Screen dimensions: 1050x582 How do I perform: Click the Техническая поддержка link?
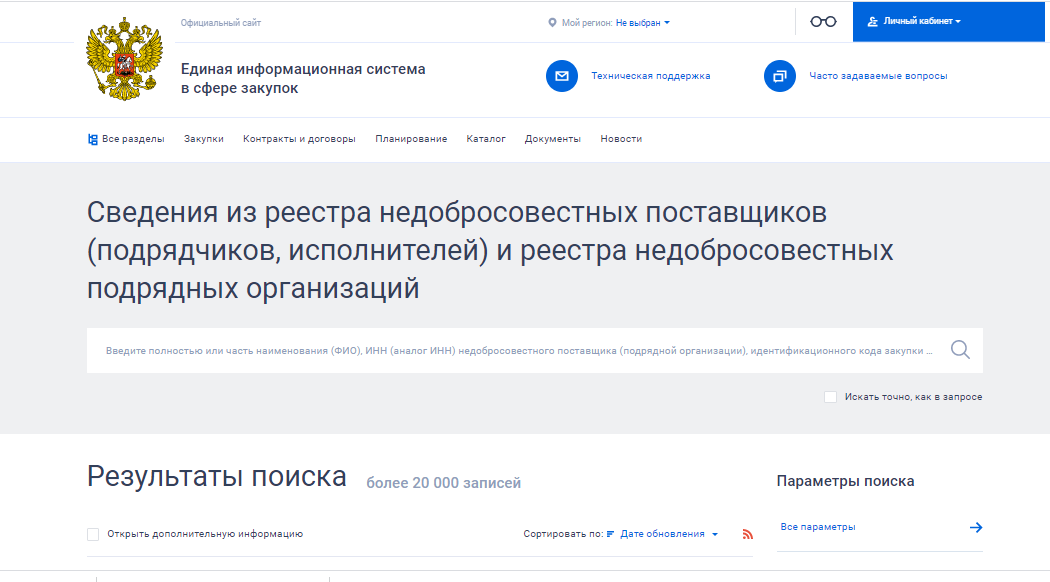click(x=651, y=74)
